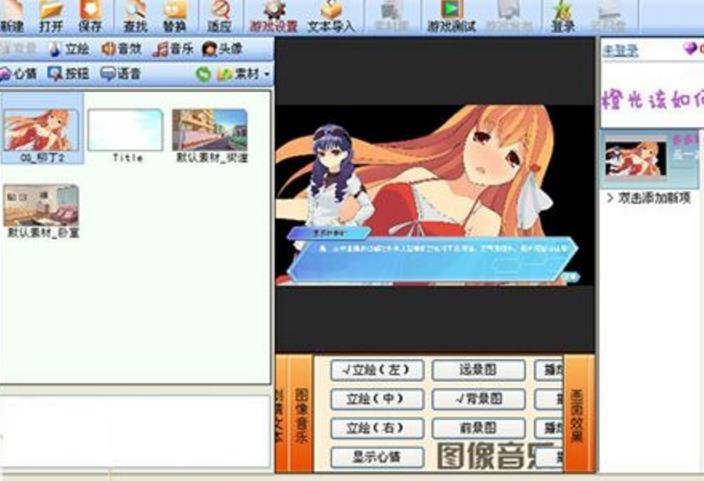The width and height of the screenshot is (704, 481).
Task: Open the 素材 materials dropdown
Action: point(244,74)
